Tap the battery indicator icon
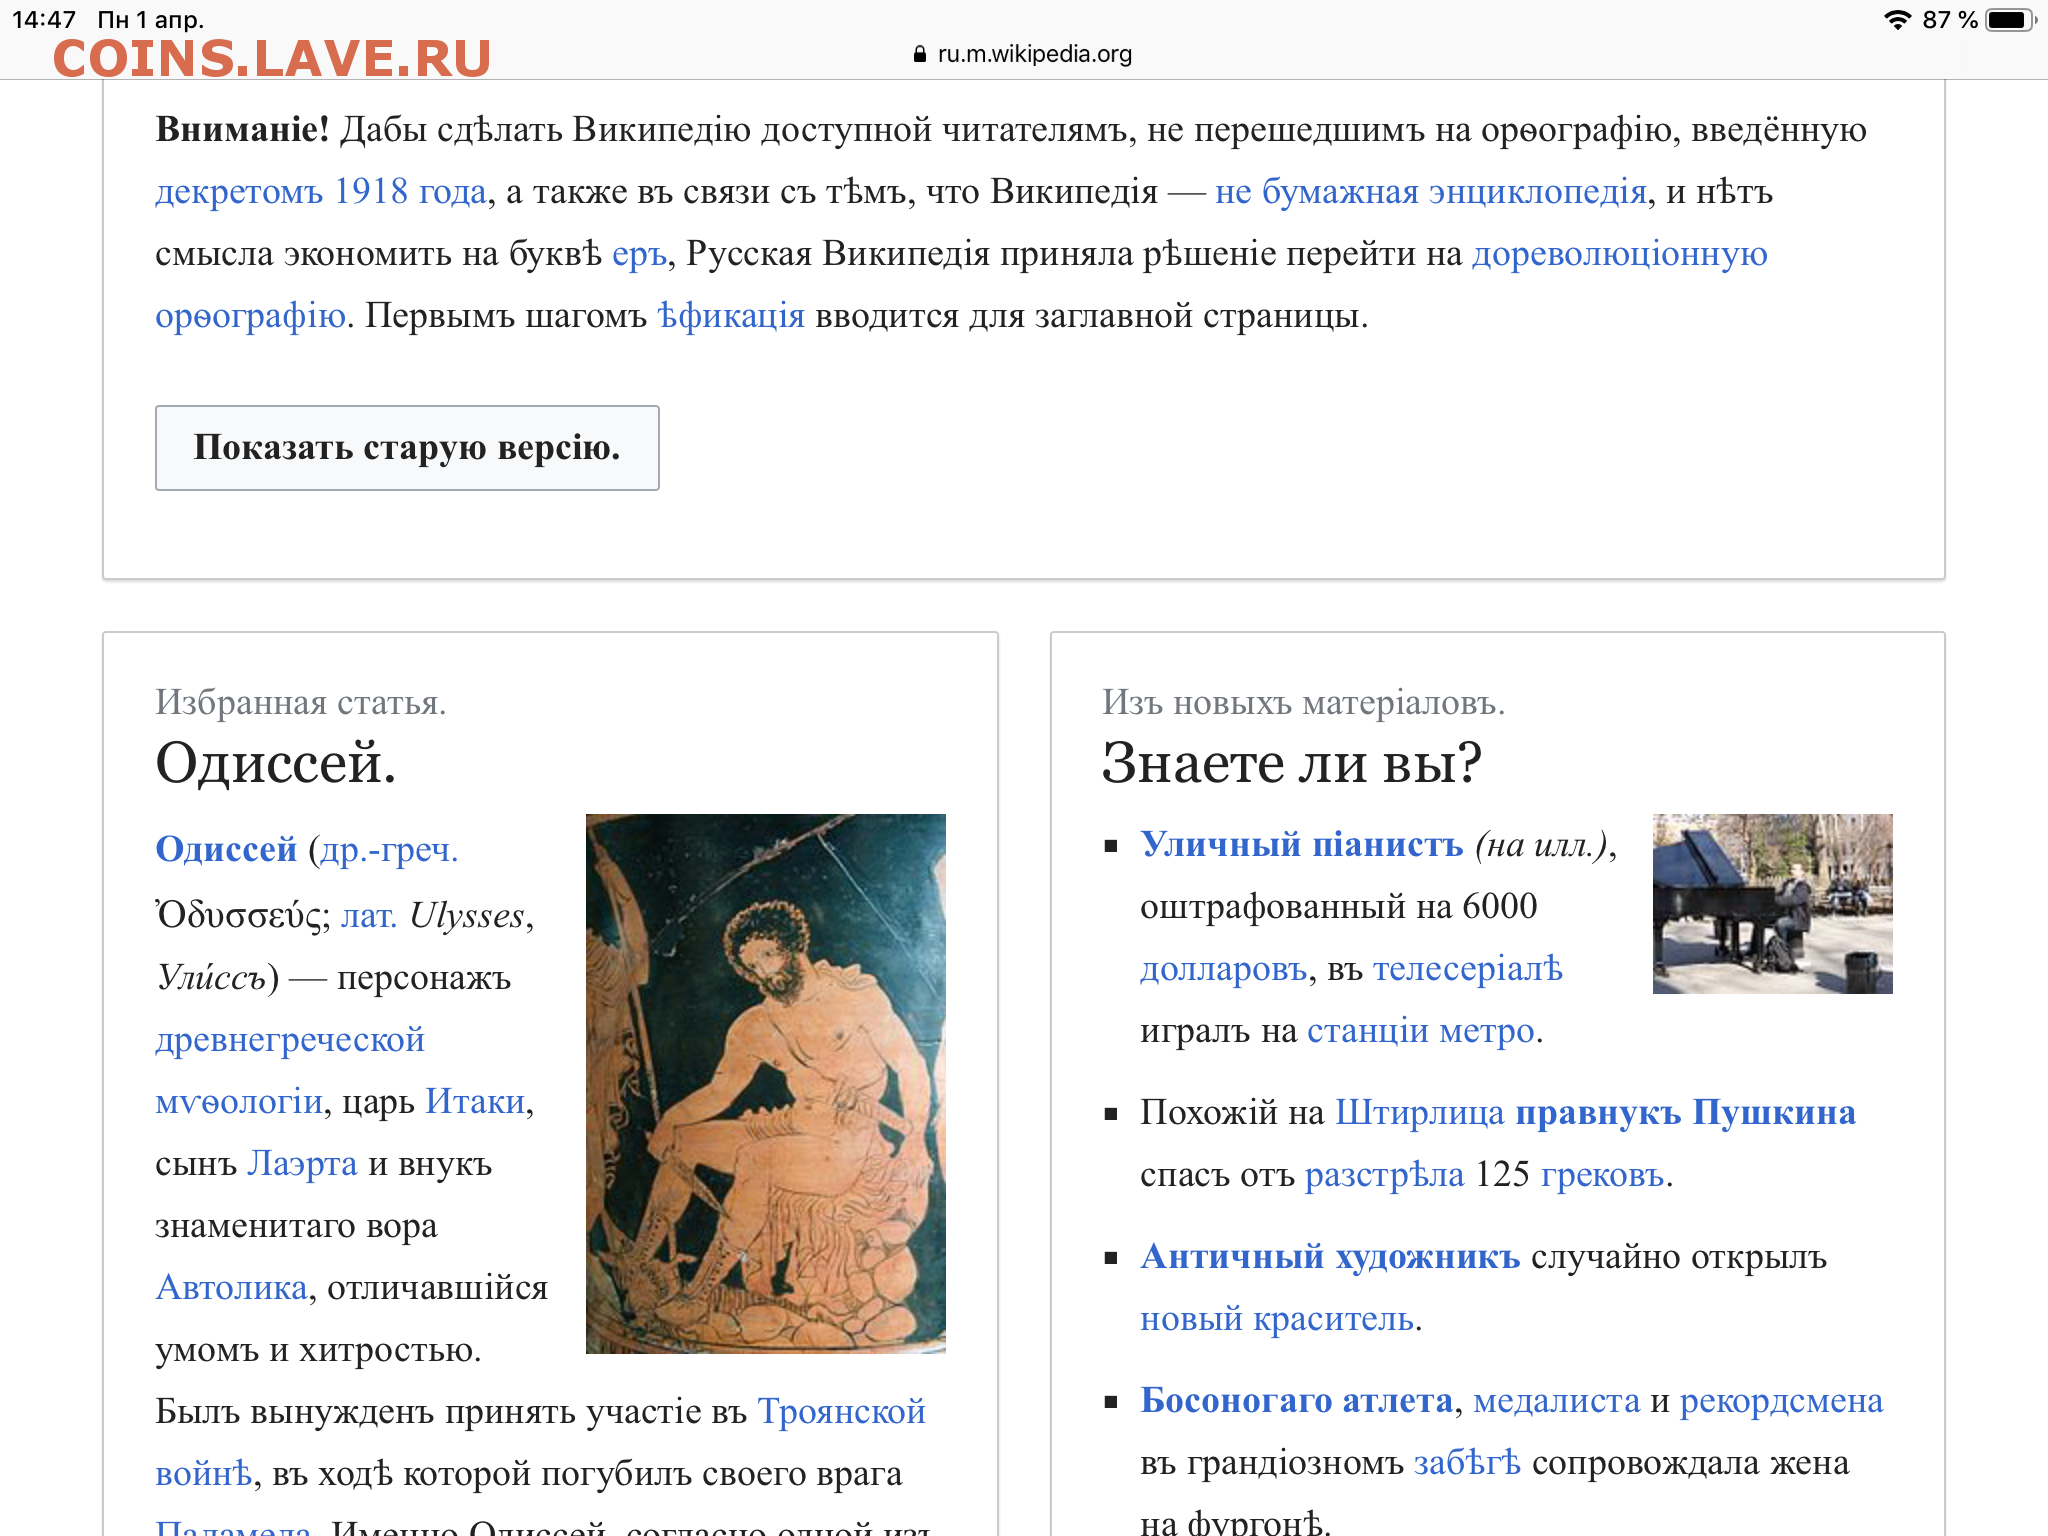2048x1536 pixels. coord(2010,20)
